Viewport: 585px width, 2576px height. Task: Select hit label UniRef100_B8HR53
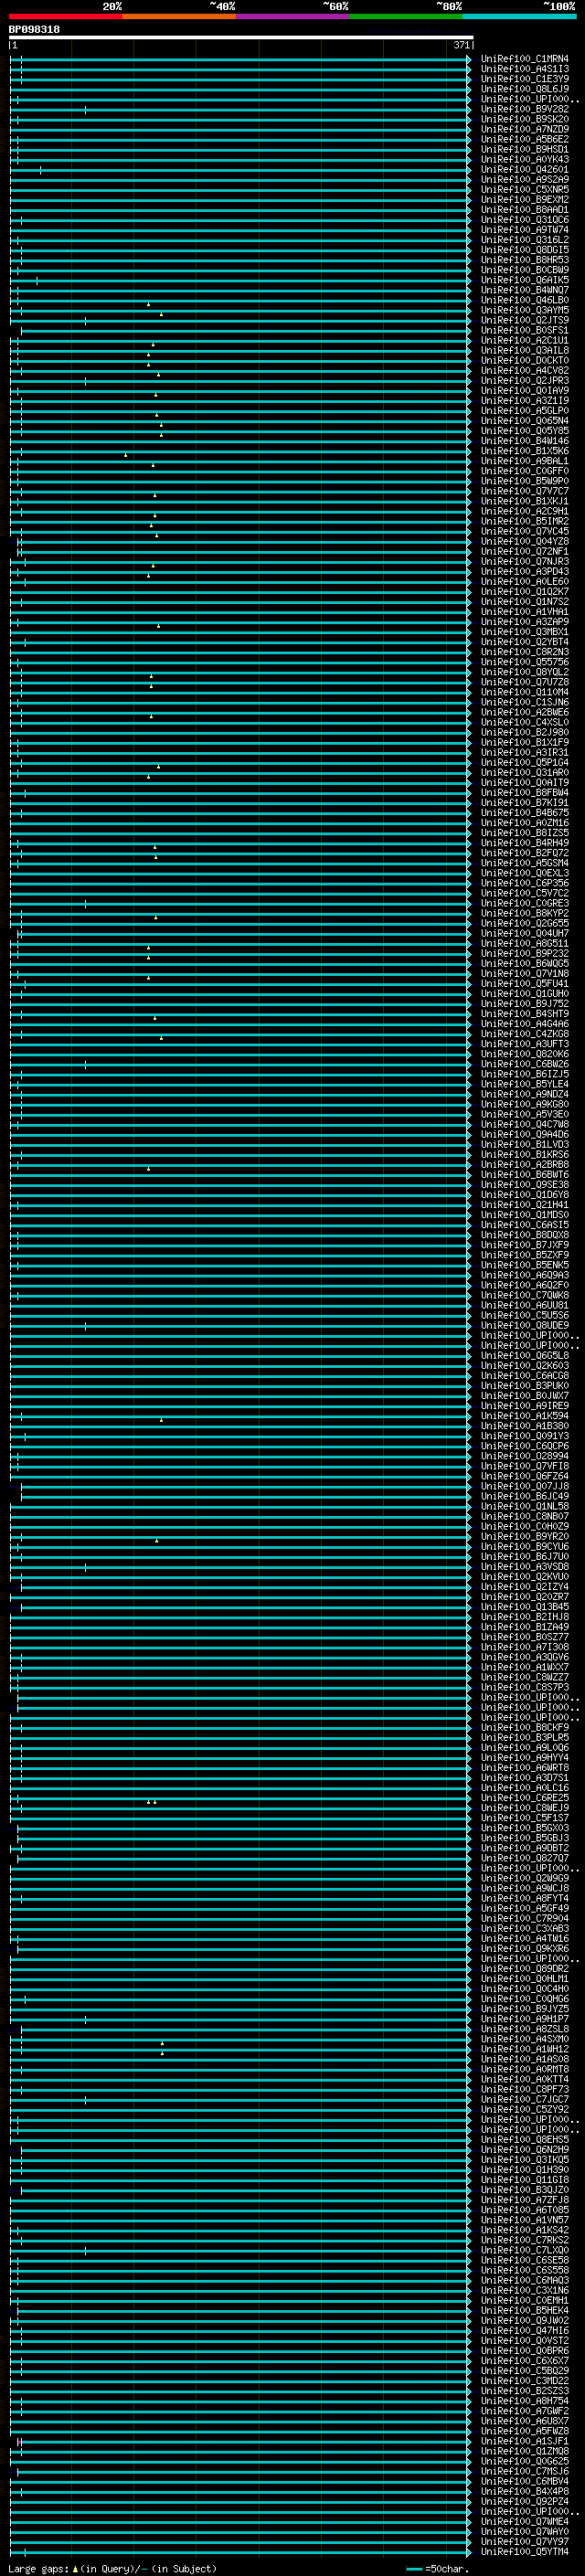tap(524, 260)
